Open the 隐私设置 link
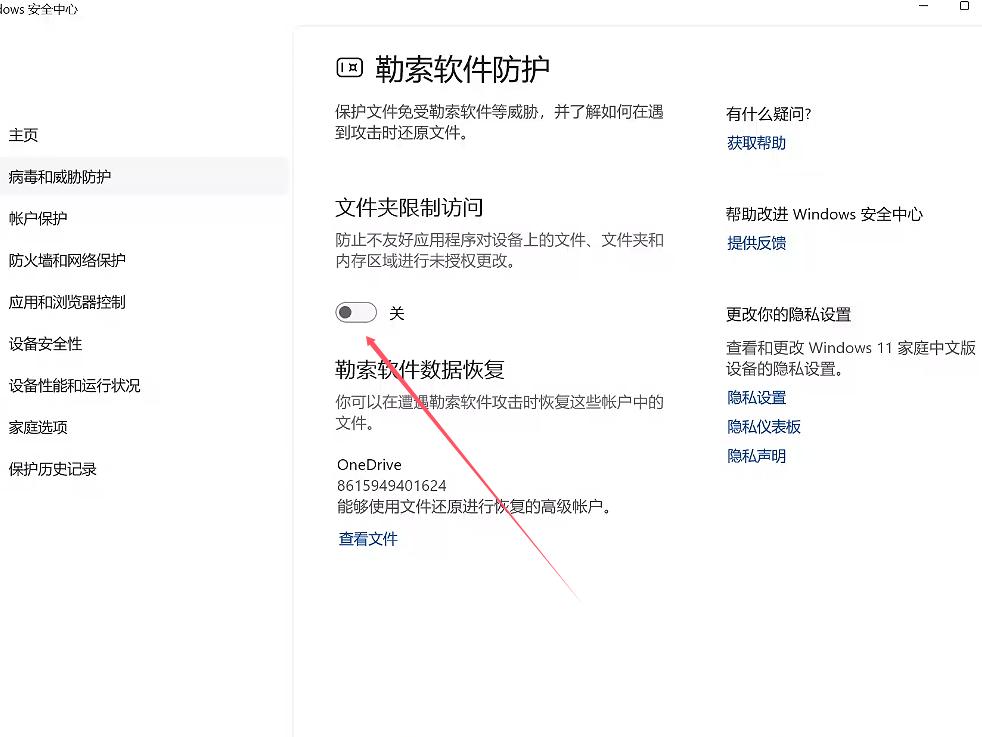The image size is (982, 737). click(x=756, y=398)
